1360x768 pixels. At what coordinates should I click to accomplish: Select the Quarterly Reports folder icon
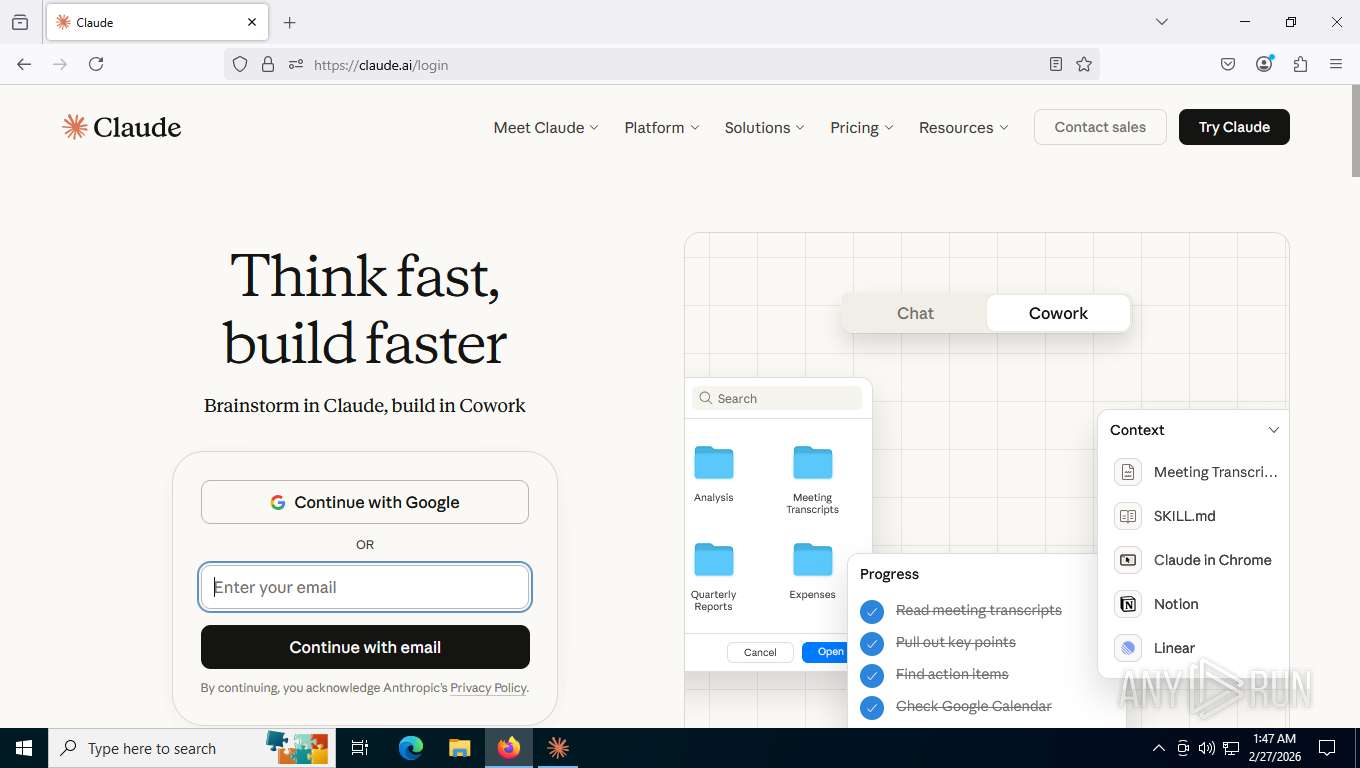(x=714, y=560)
